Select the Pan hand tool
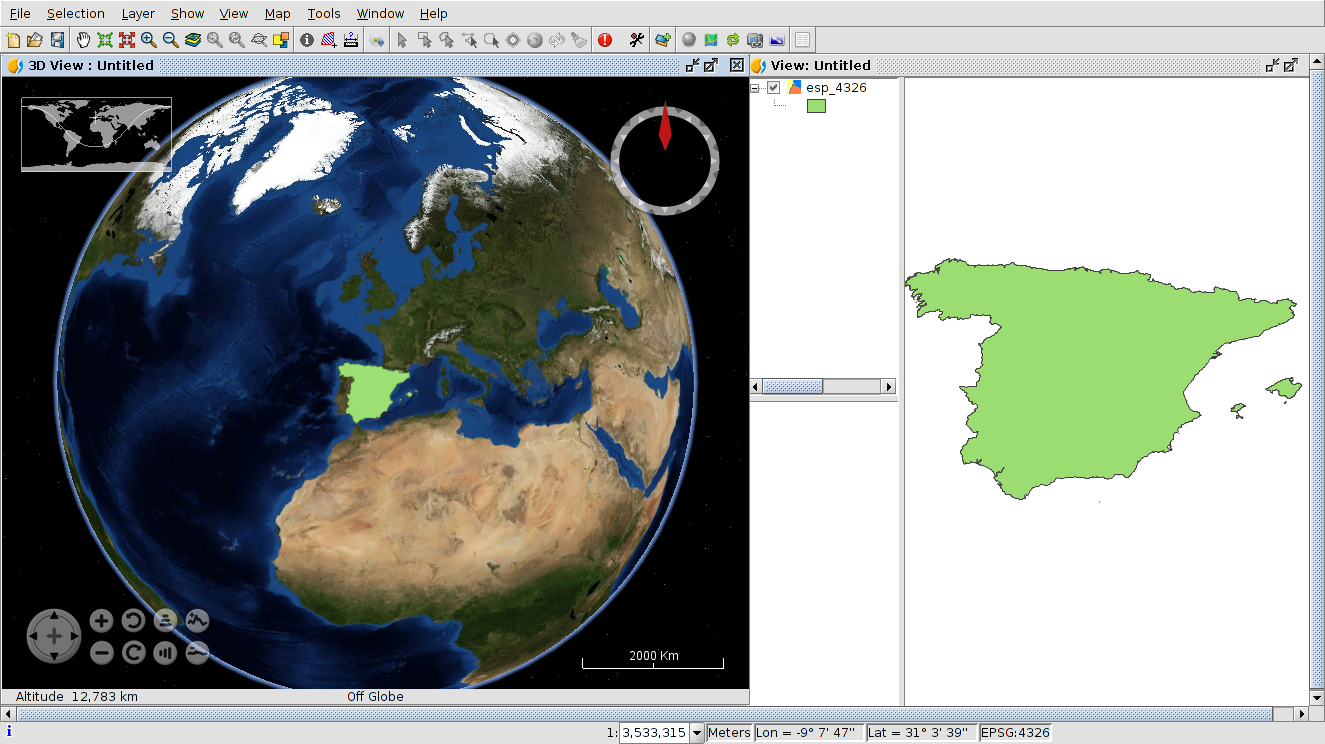 (83, 40)
